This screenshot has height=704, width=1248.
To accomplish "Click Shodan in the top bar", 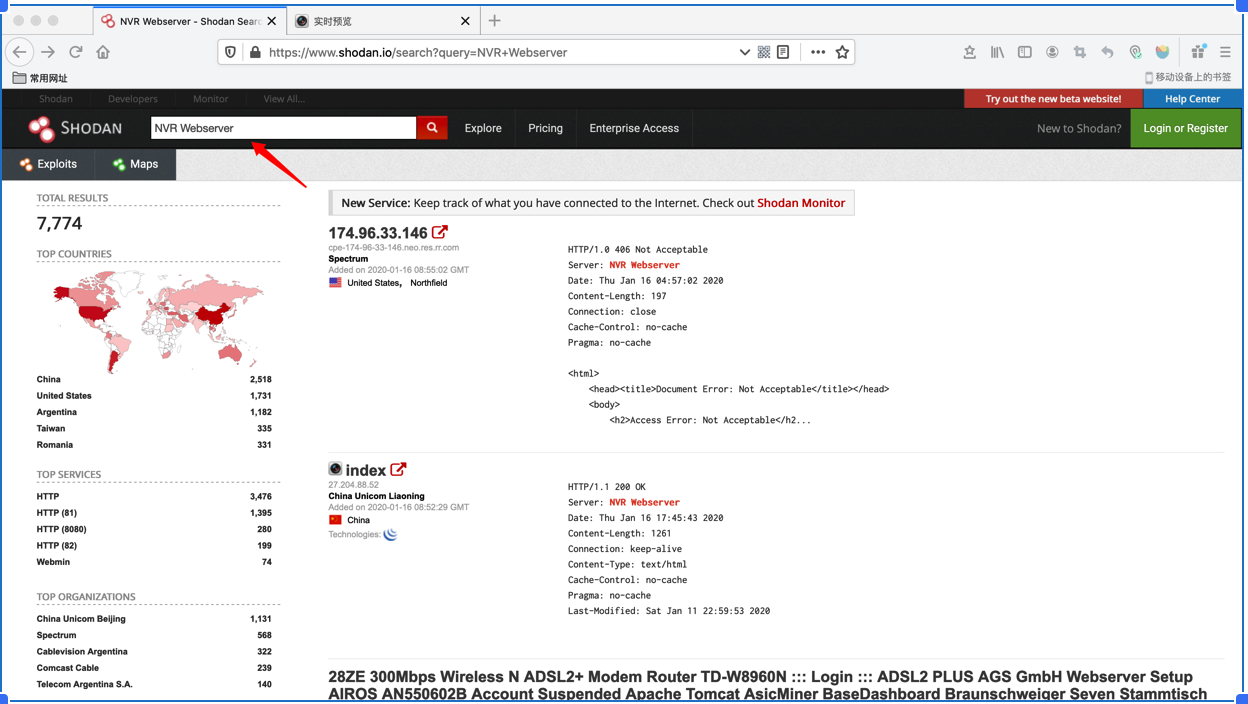I will [x=56, y=99].
